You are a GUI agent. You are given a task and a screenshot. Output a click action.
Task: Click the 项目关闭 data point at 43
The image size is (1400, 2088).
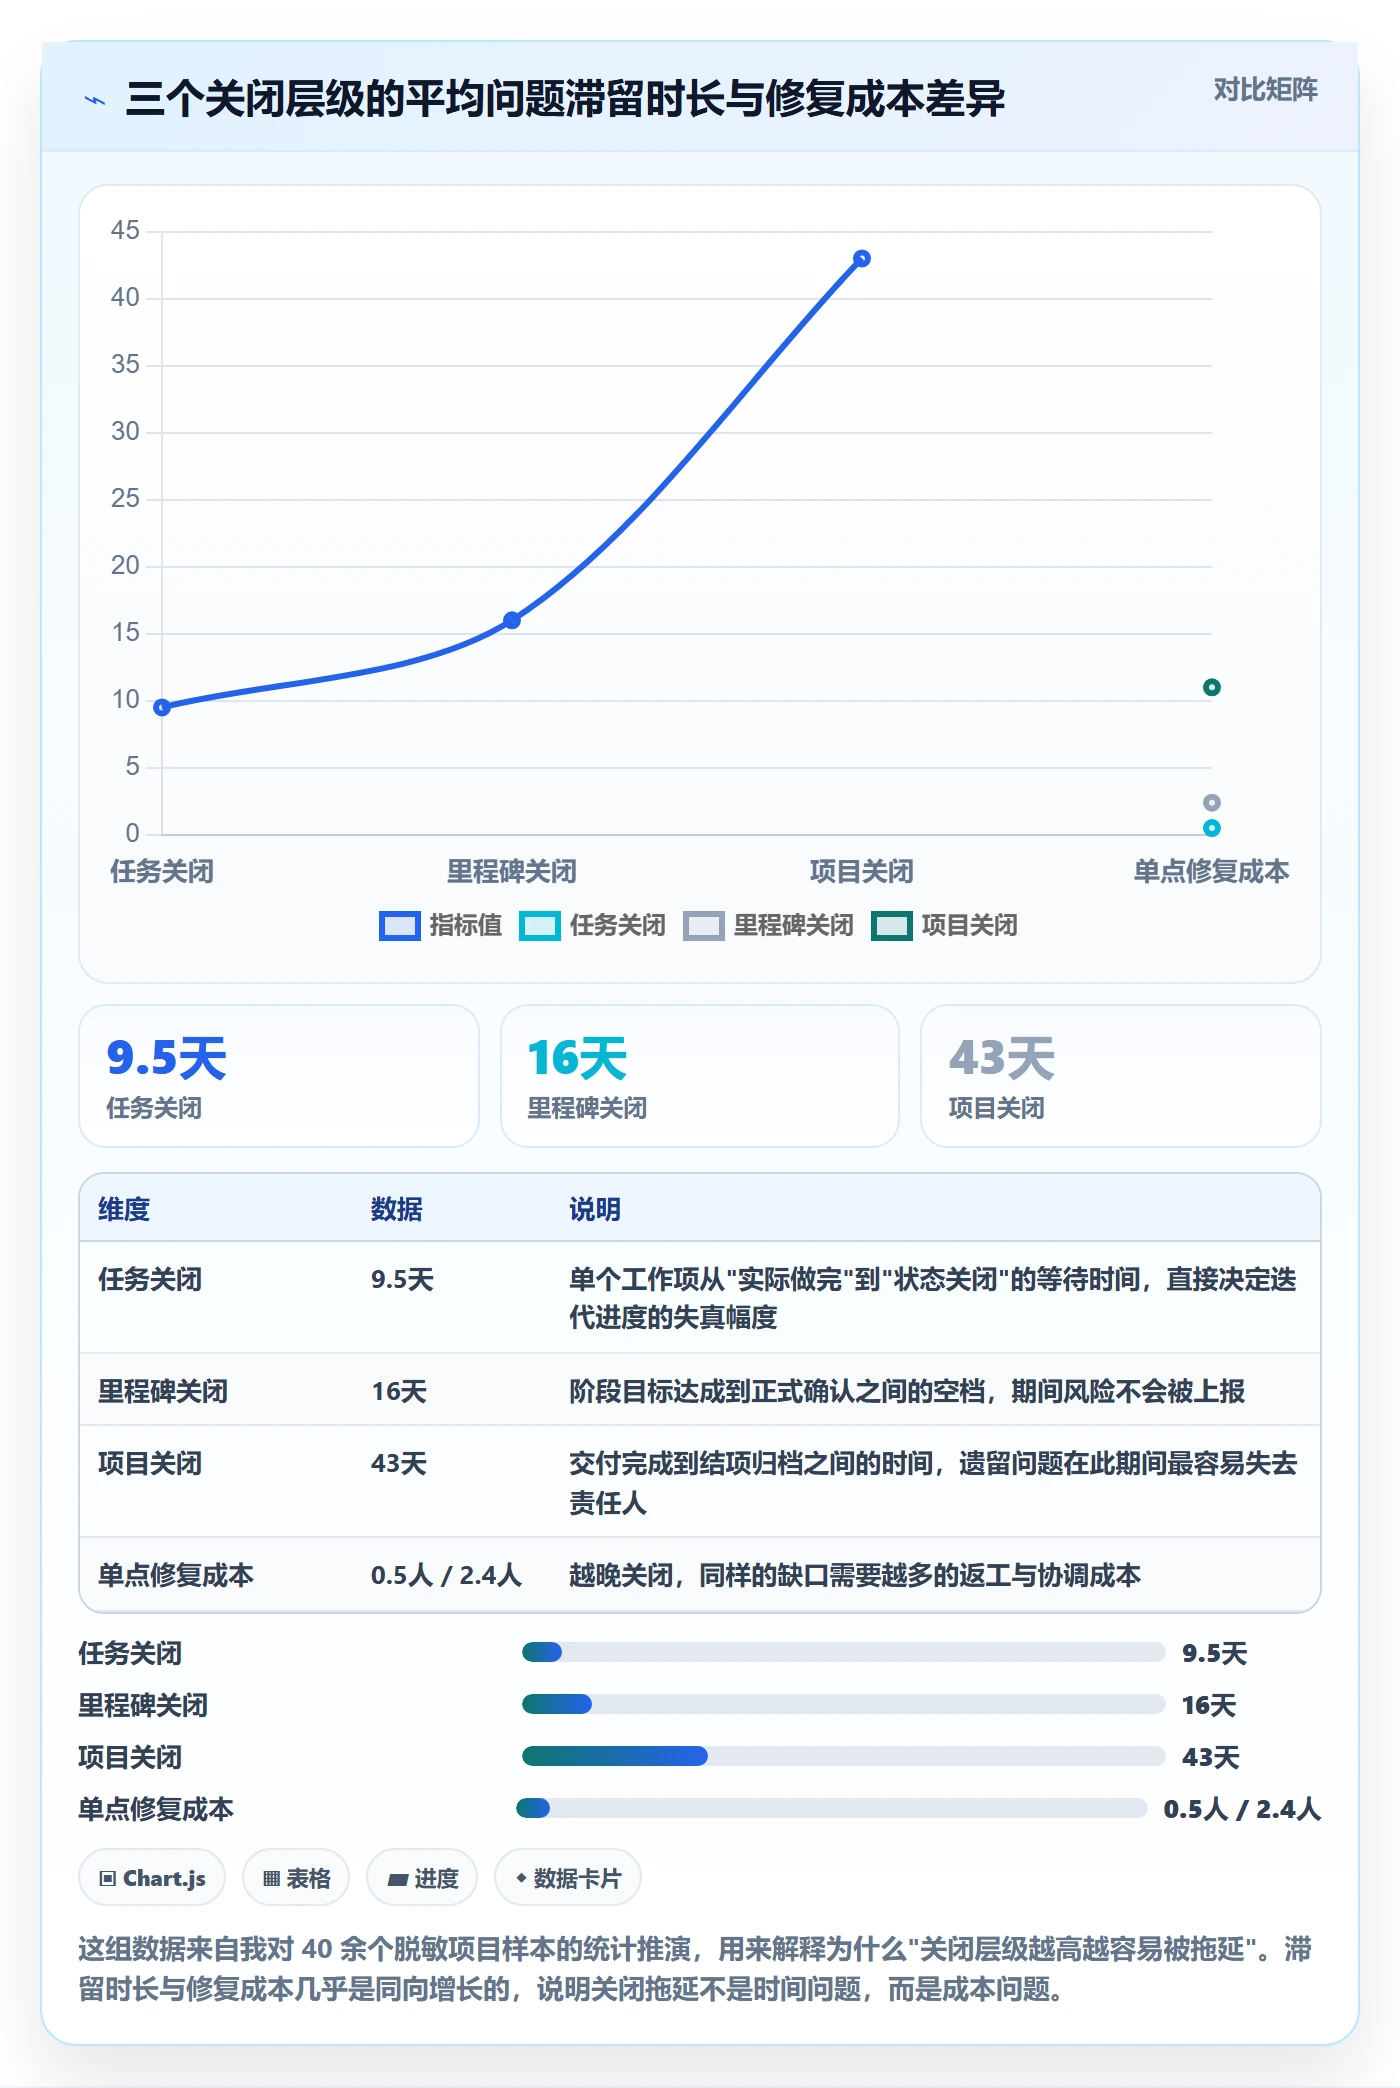862,259
